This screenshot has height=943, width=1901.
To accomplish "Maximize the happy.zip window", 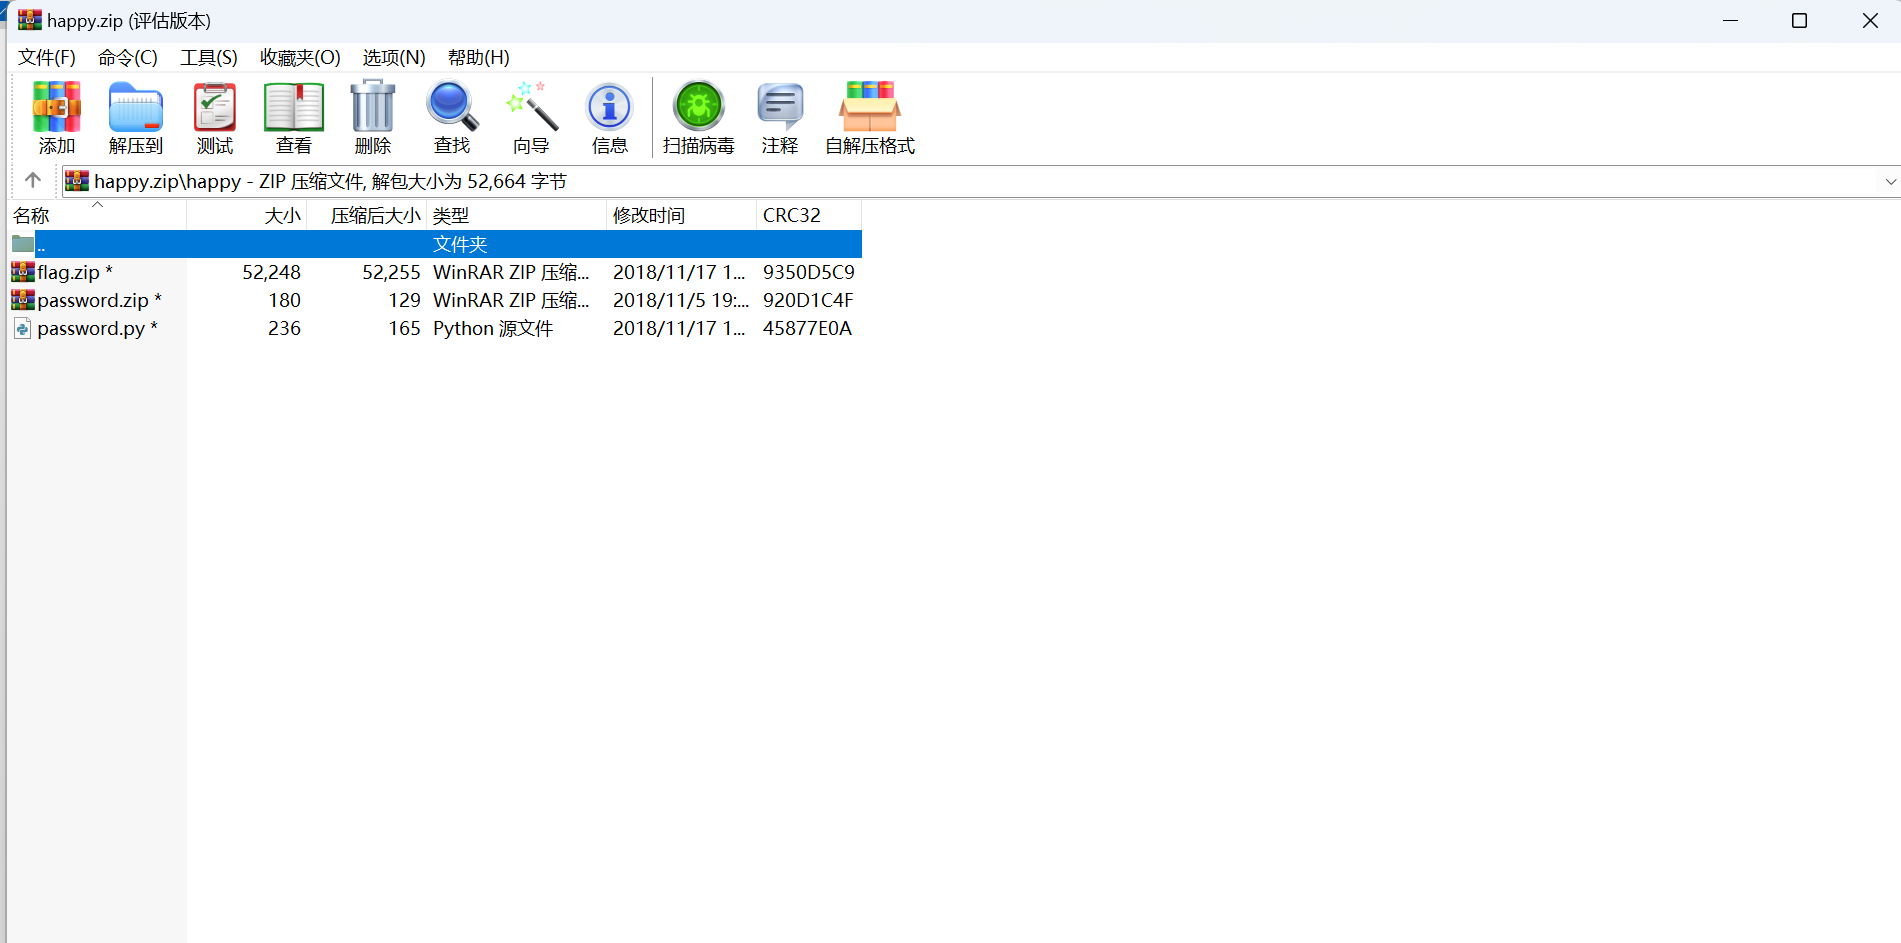I will [1799, 20].
